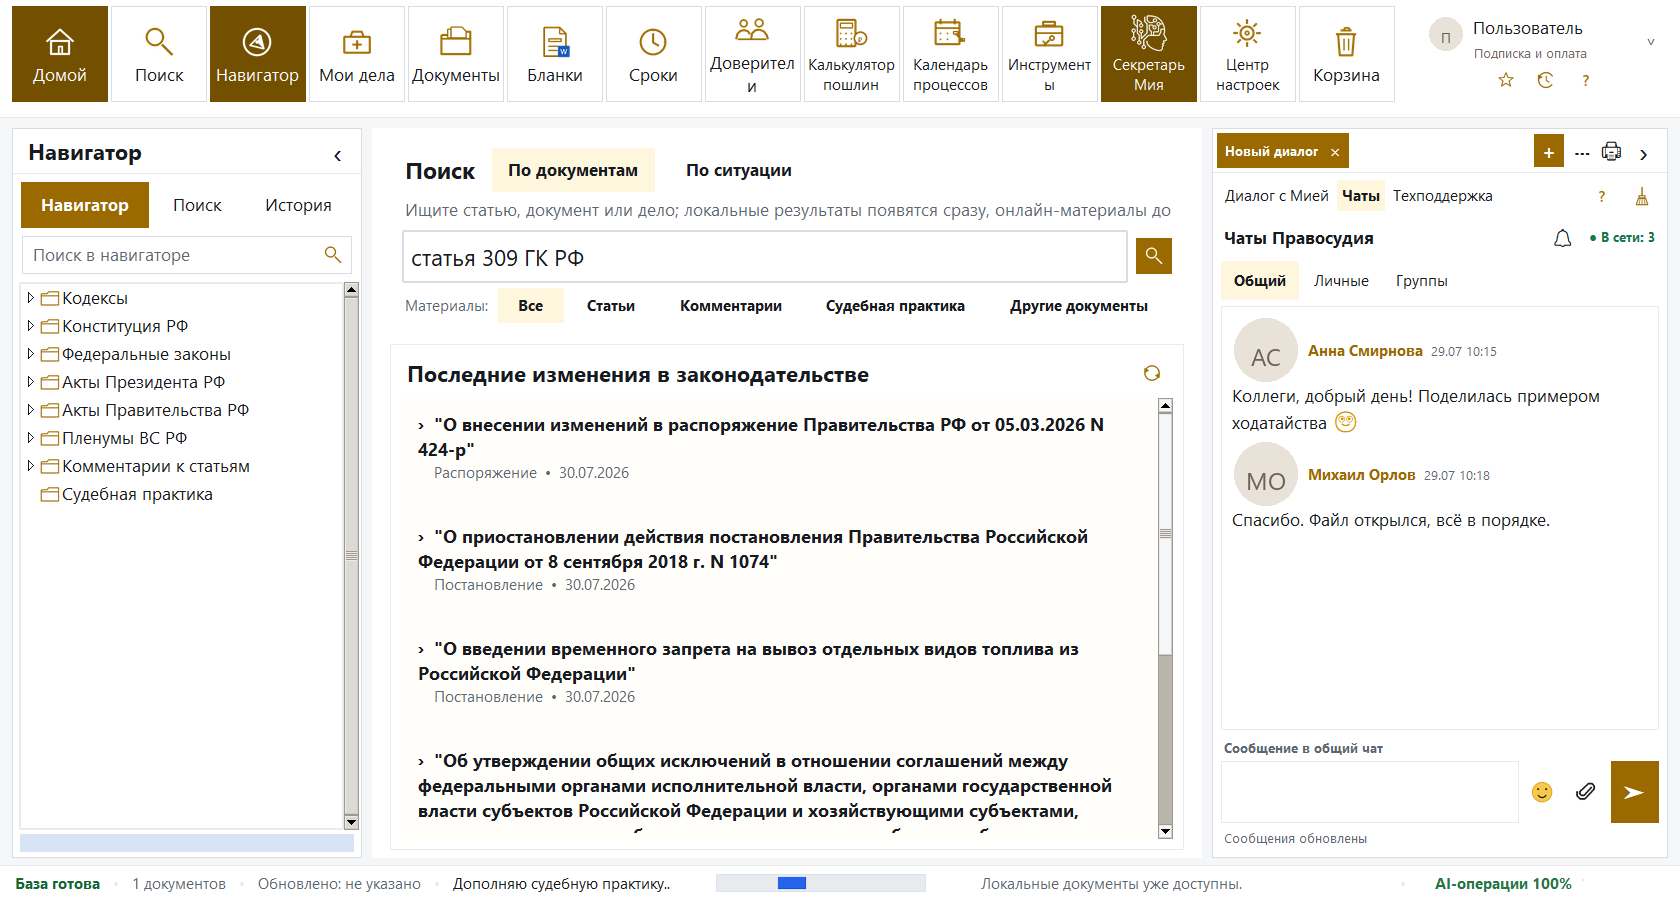Open Бланки forms section

555,54
